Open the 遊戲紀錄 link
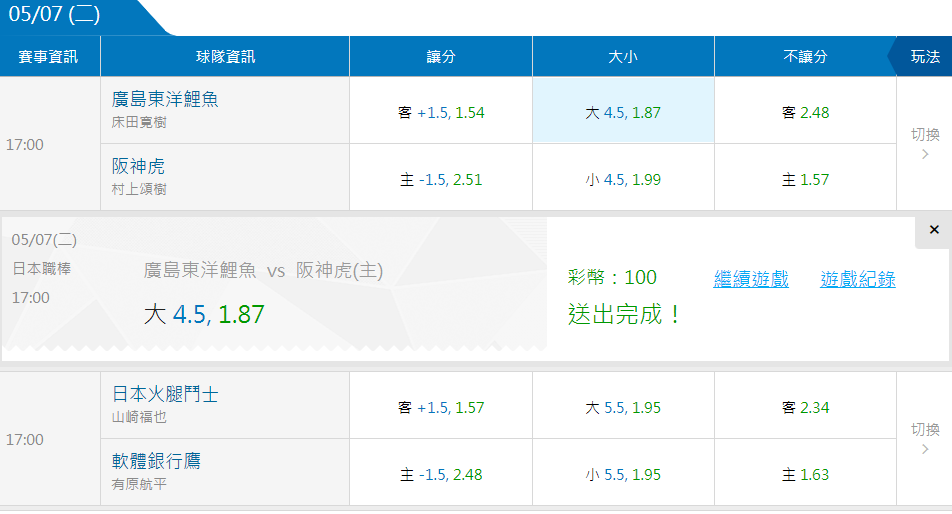Screen dimensions: 952x514 858,279
